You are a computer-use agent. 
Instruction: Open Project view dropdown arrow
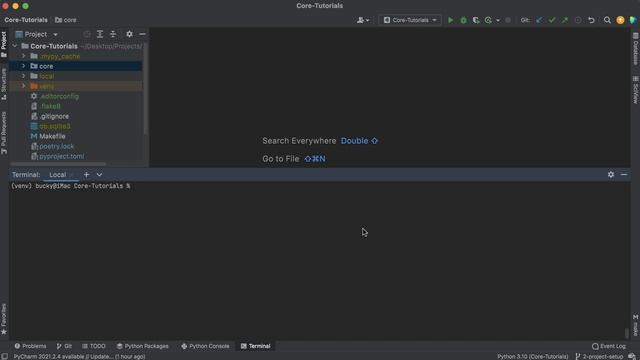(x=56, y=35)
